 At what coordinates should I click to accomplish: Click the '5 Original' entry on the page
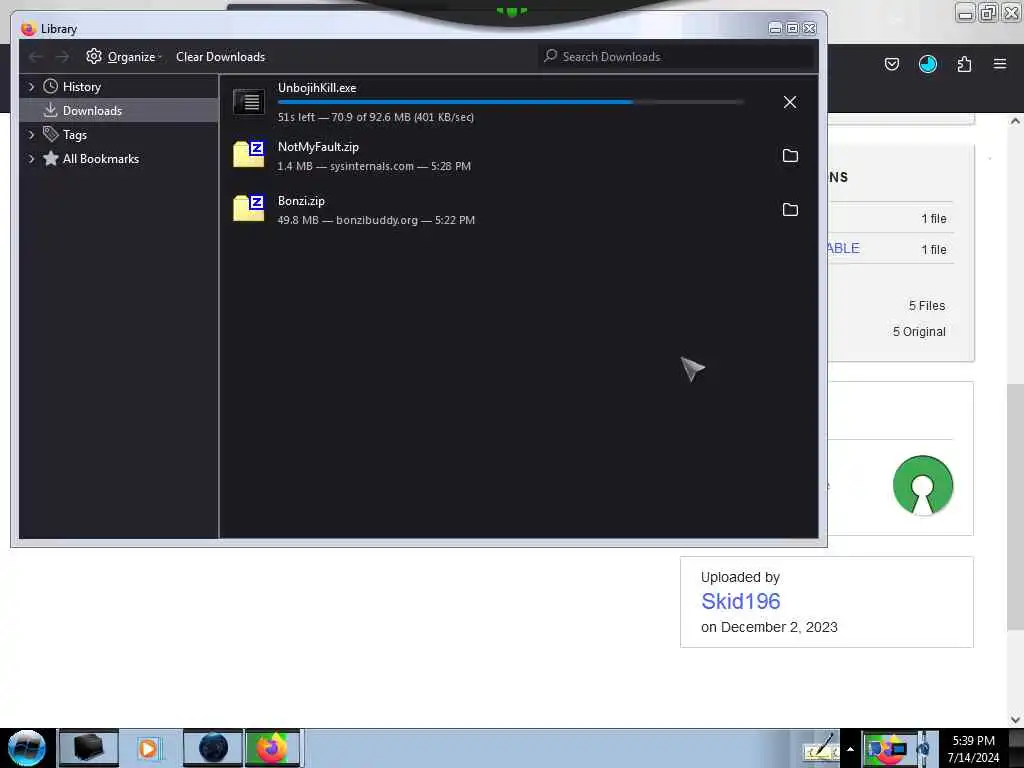tap(919, 332)
